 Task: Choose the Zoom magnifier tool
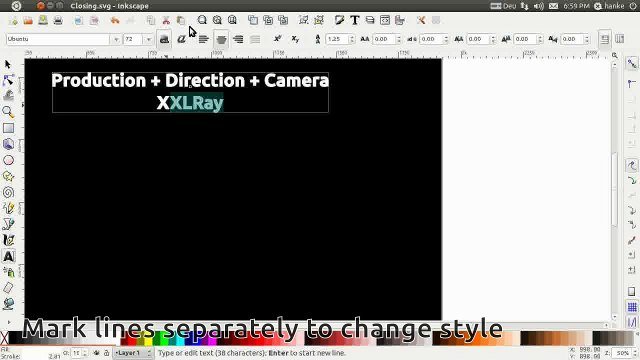8,112
